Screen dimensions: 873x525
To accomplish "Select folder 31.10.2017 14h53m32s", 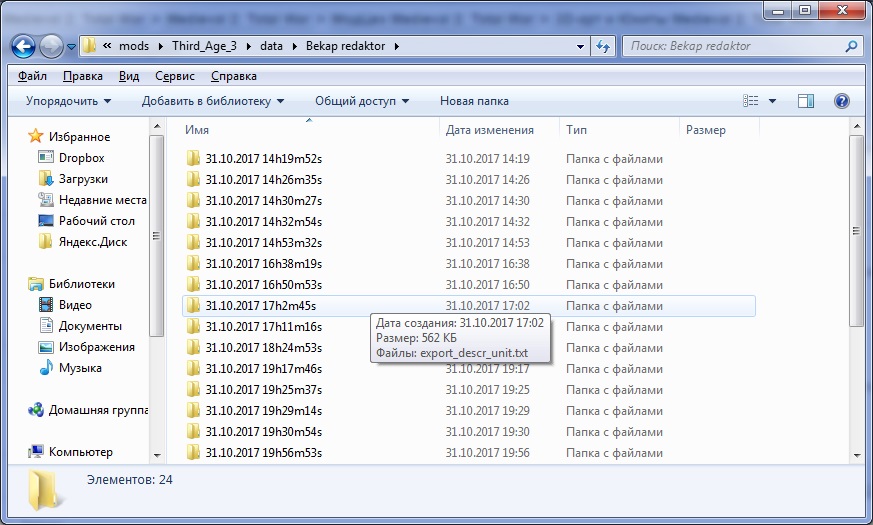I will (x=469, y=243).
